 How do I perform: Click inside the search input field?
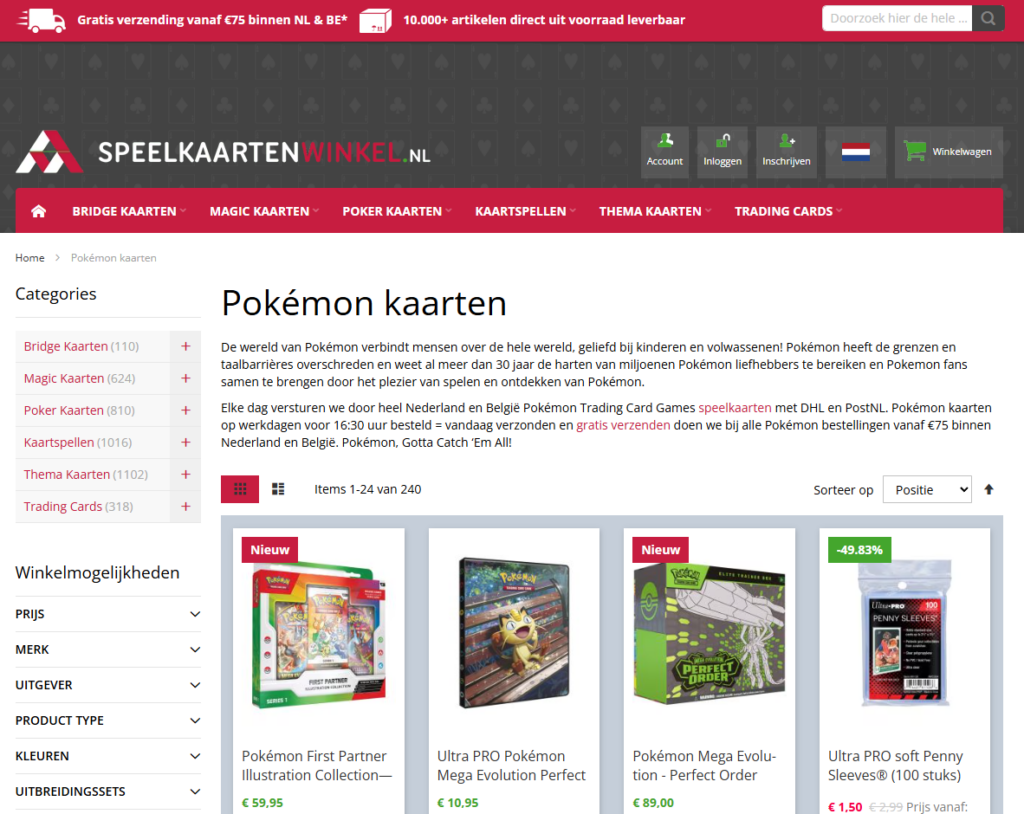click(x=895, y=18)
